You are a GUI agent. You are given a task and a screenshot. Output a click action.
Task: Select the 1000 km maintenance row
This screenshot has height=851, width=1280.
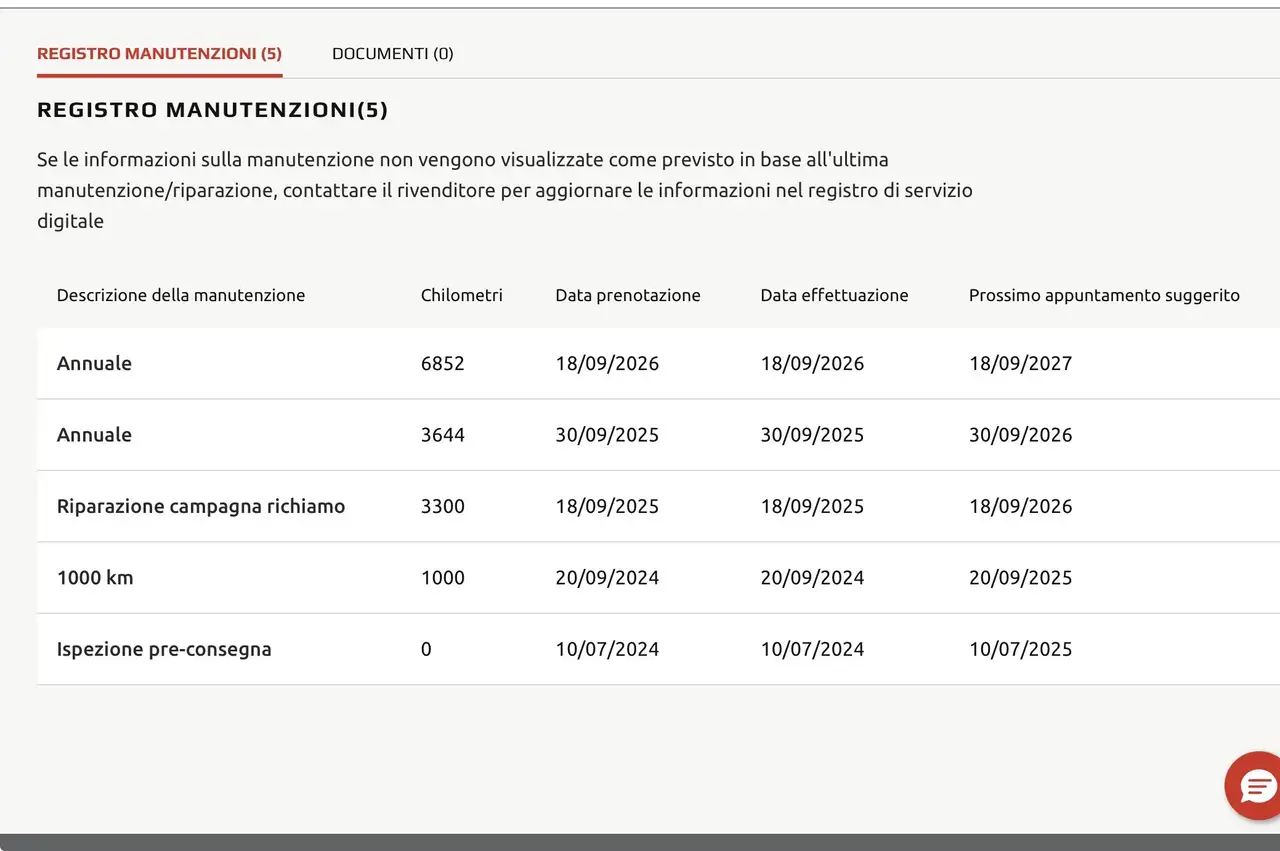(658, 578)
